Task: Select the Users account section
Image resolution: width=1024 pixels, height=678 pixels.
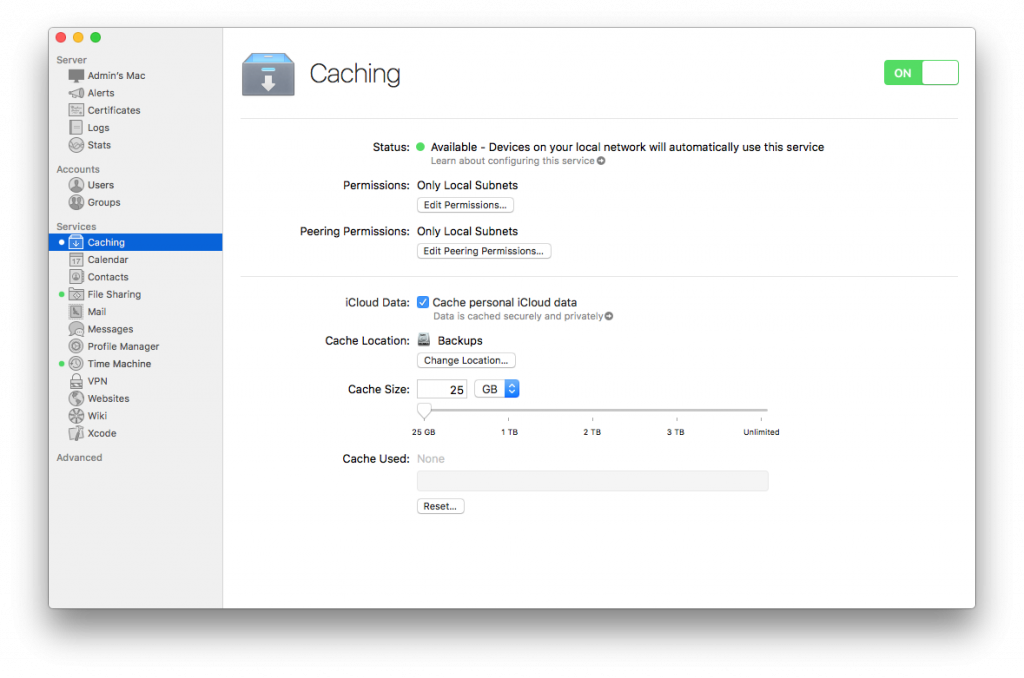Action: [99, 184]
